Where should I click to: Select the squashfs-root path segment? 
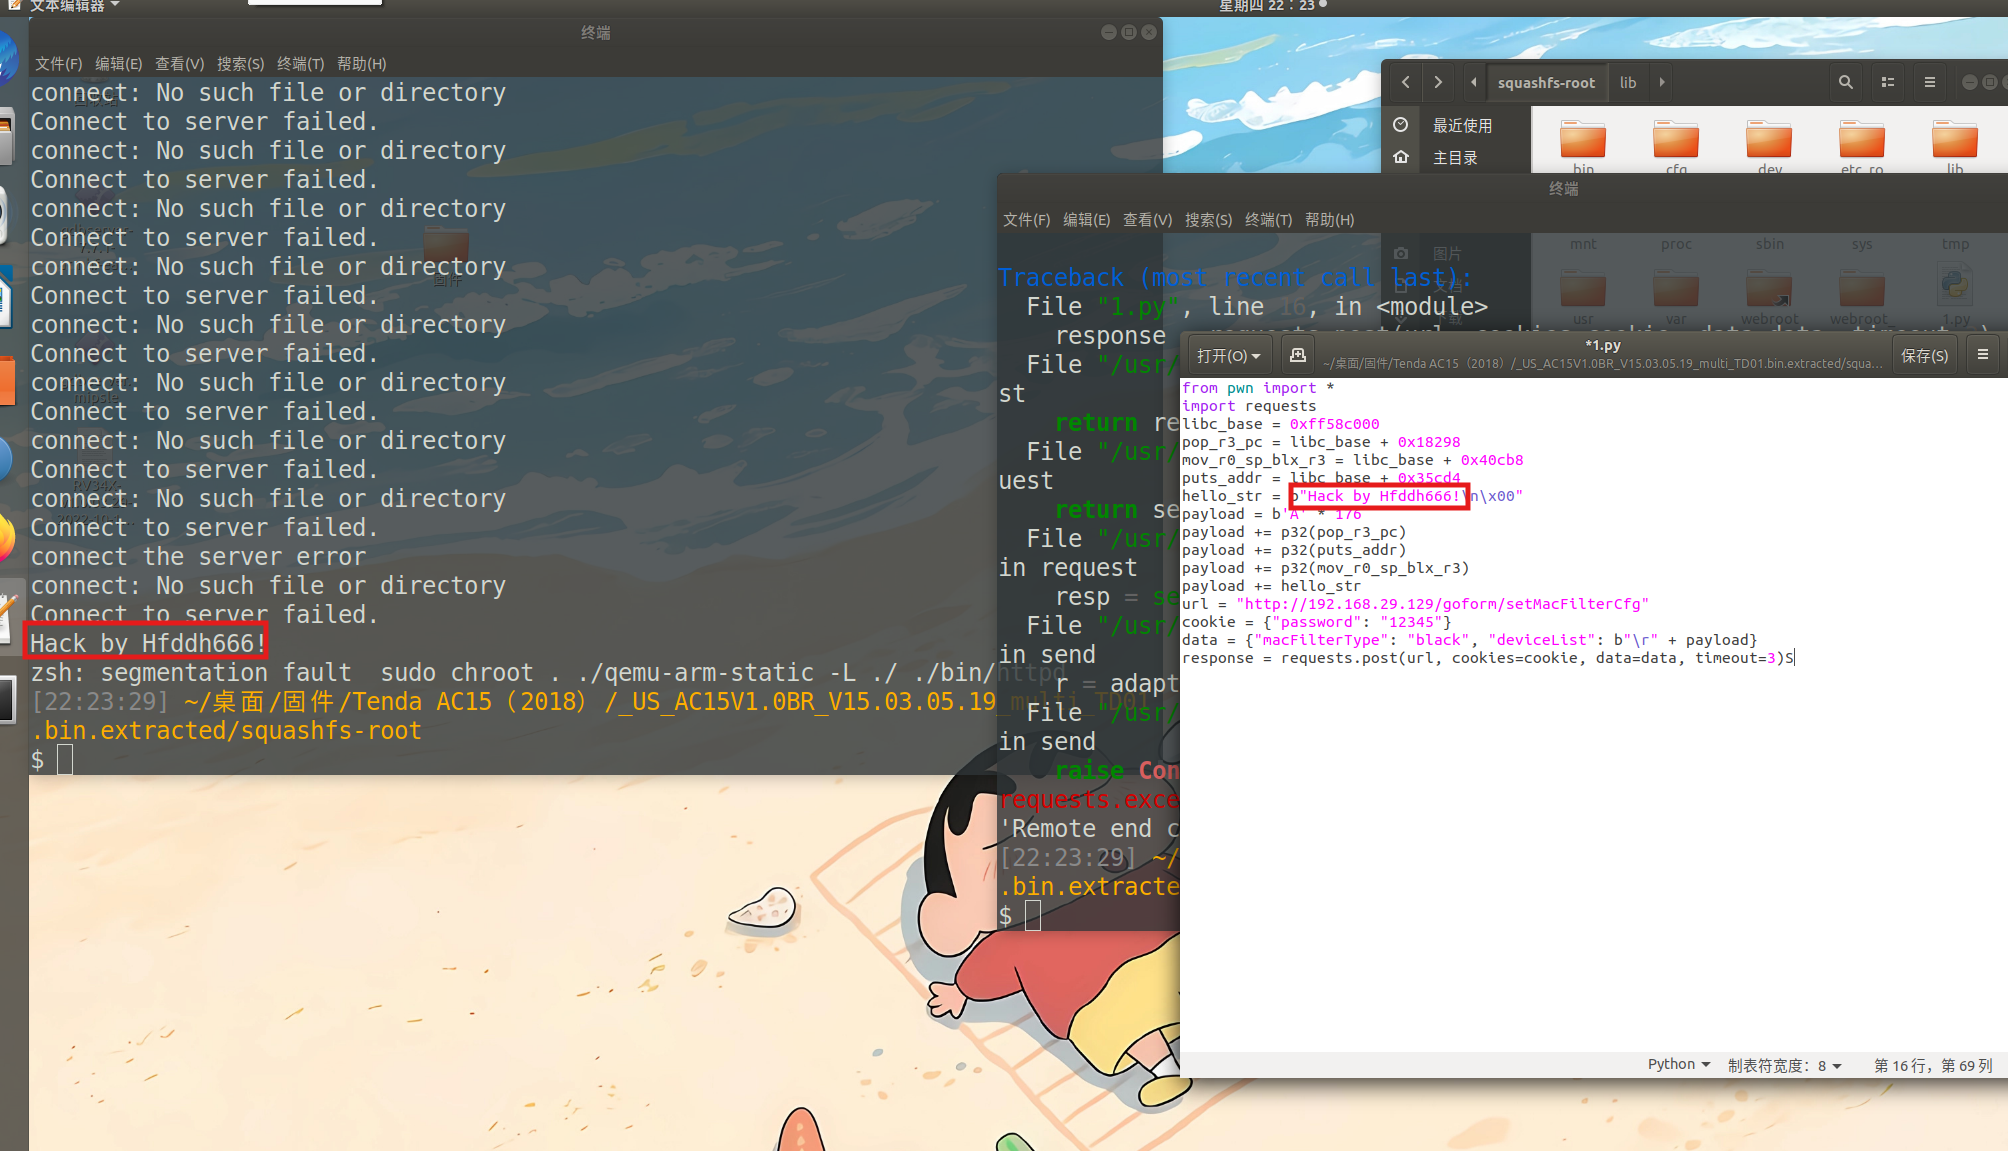coord(1546,82)
